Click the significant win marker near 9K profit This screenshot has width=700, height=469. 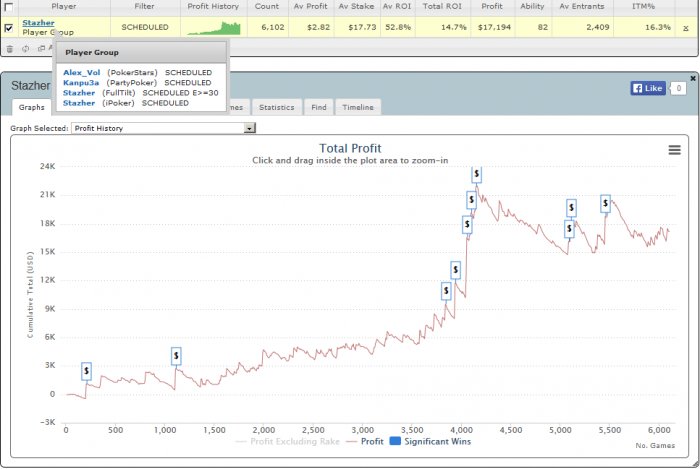(446, 291)
